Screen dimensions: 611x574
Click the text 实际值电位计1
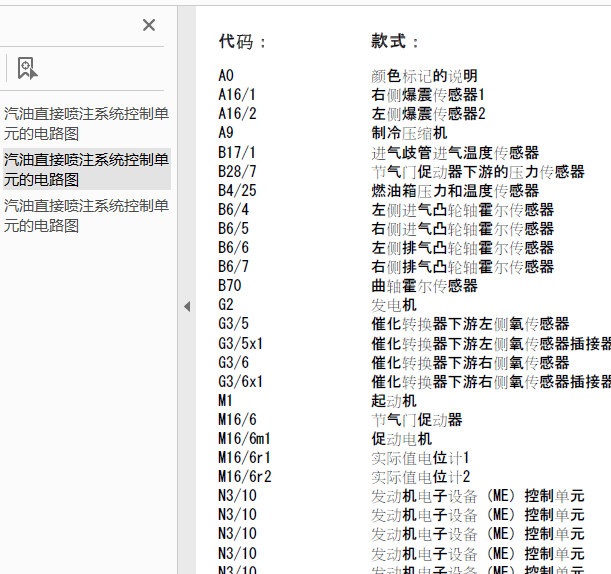pyautogui.click(x=420, y=458)
